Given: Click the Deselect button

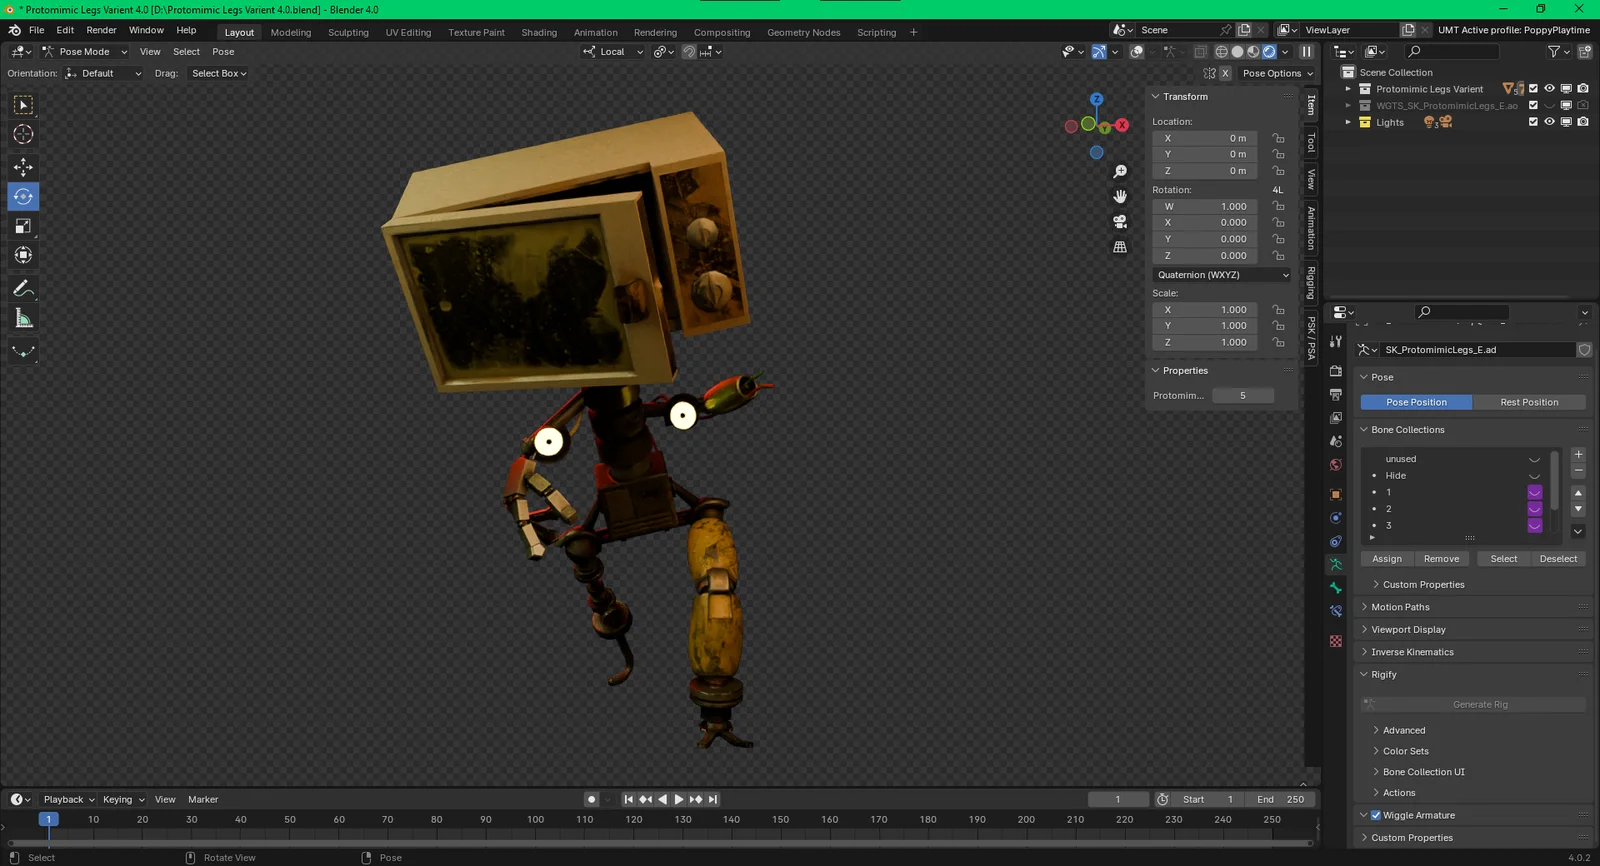Looking at the screenshot, I should (x=1558, y=559).
